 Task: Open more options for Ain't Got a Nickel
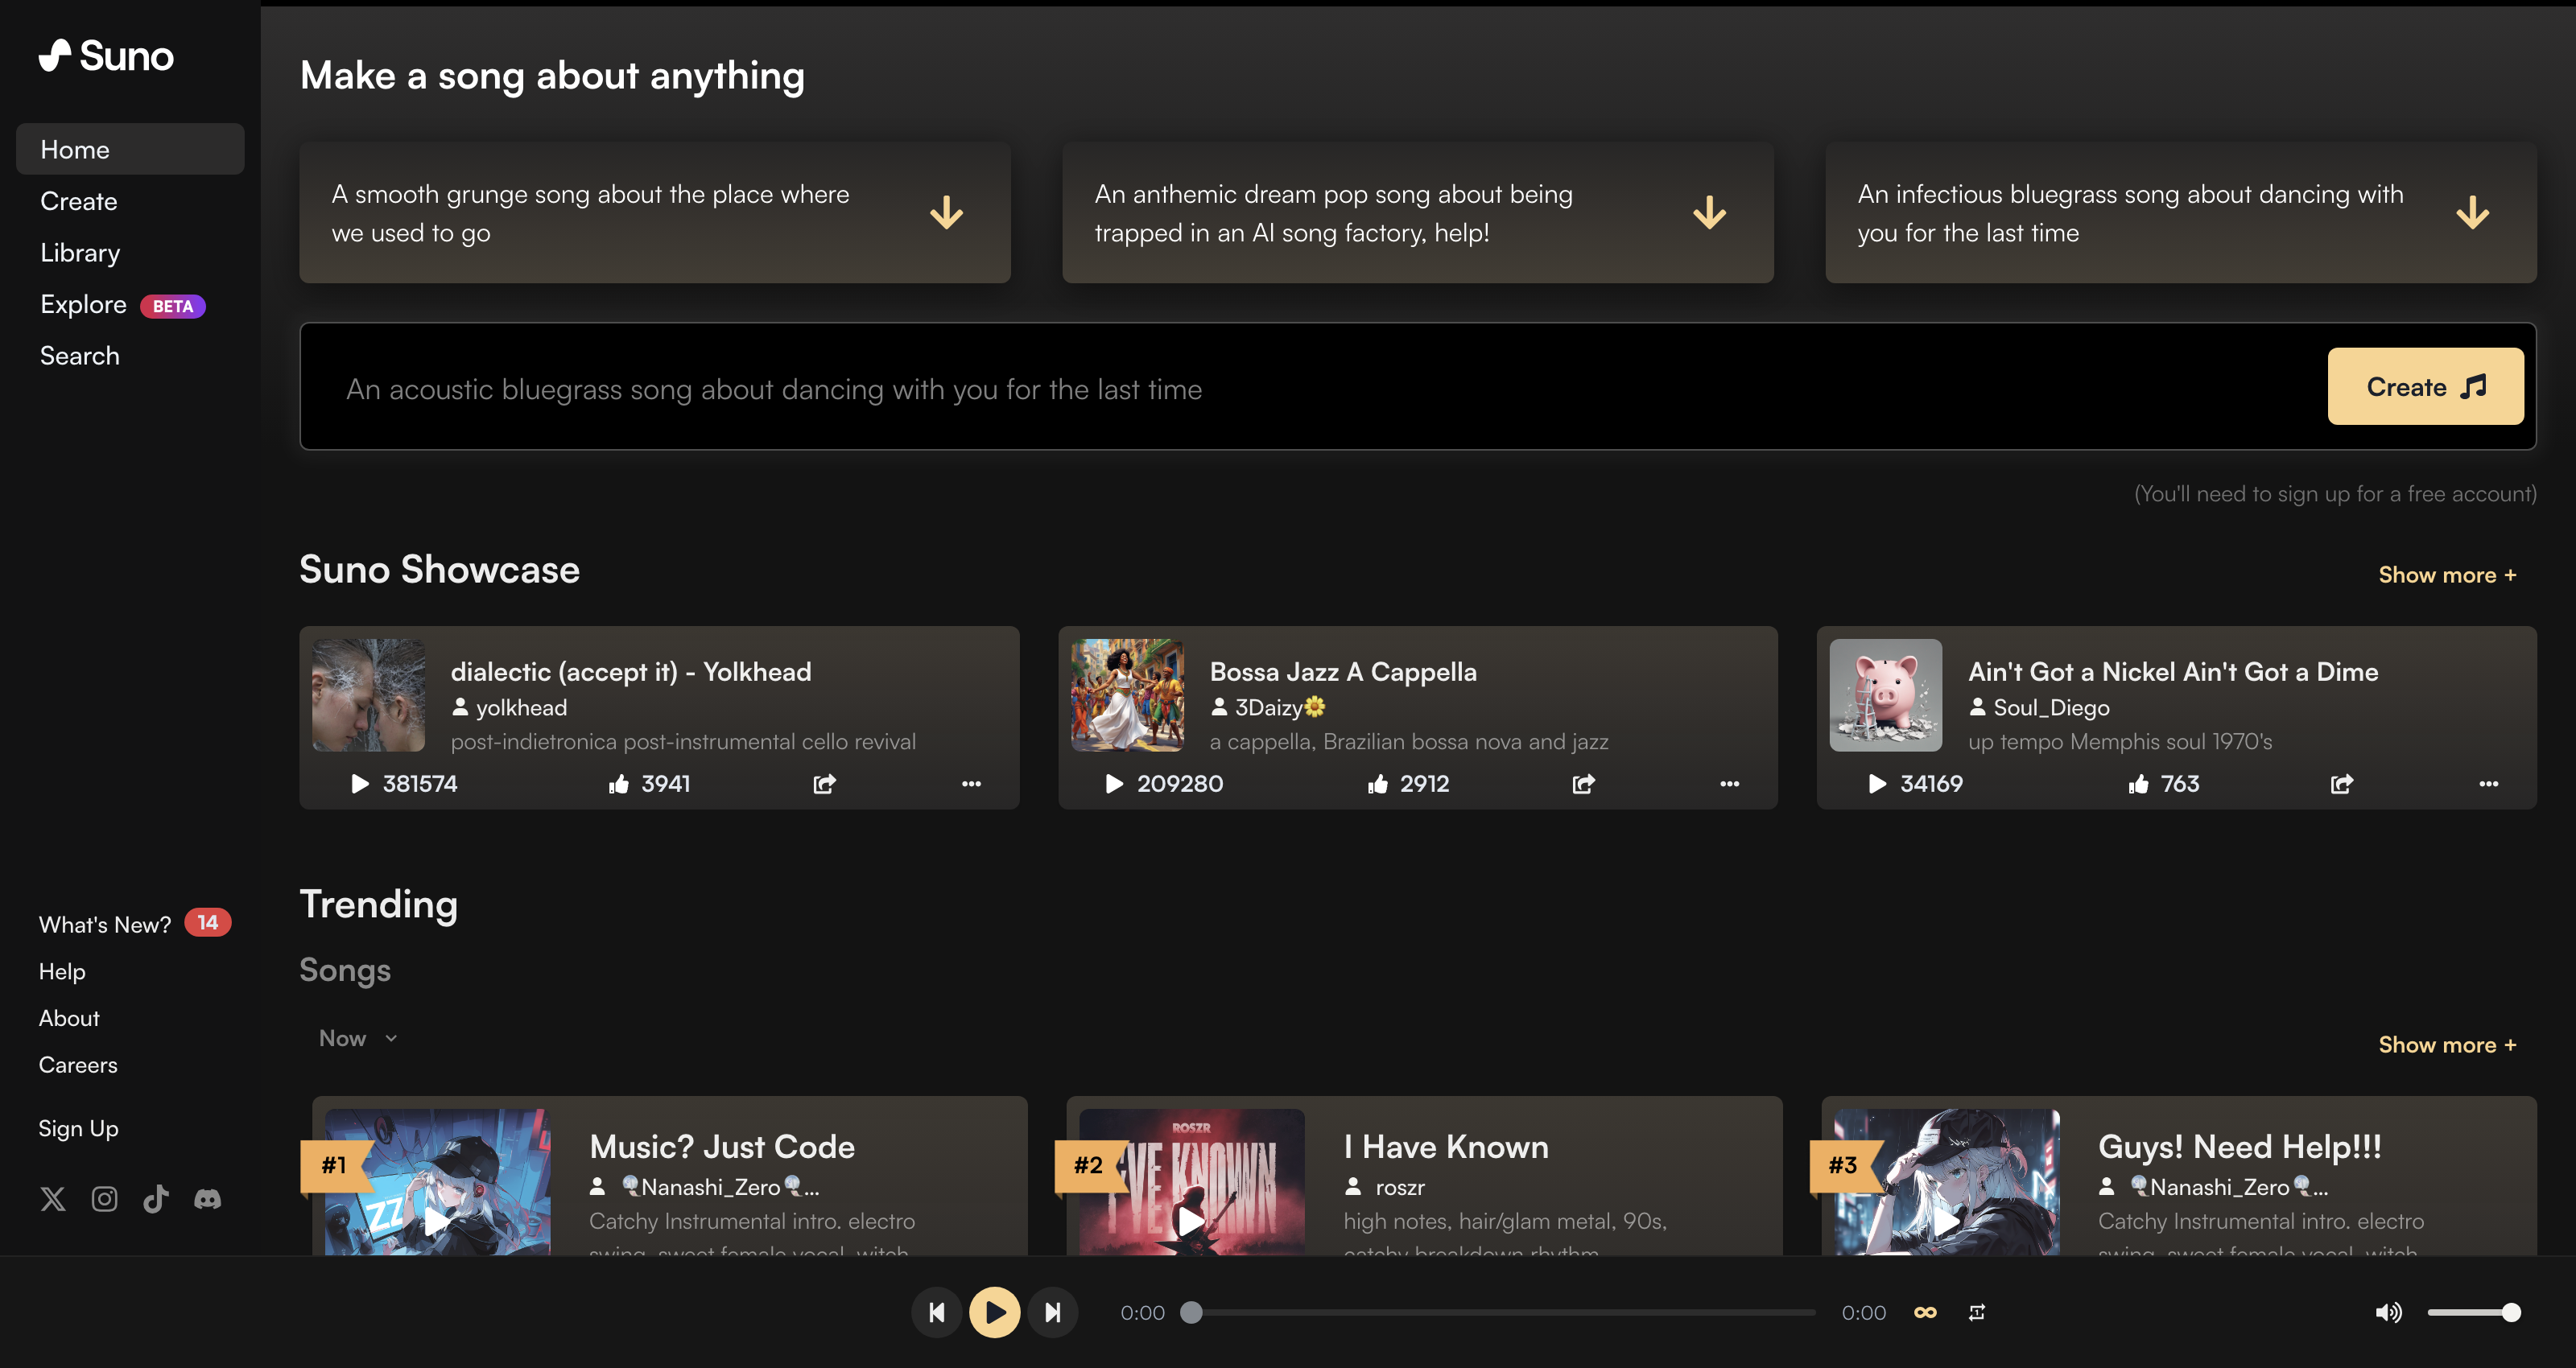click(2489, 784)
